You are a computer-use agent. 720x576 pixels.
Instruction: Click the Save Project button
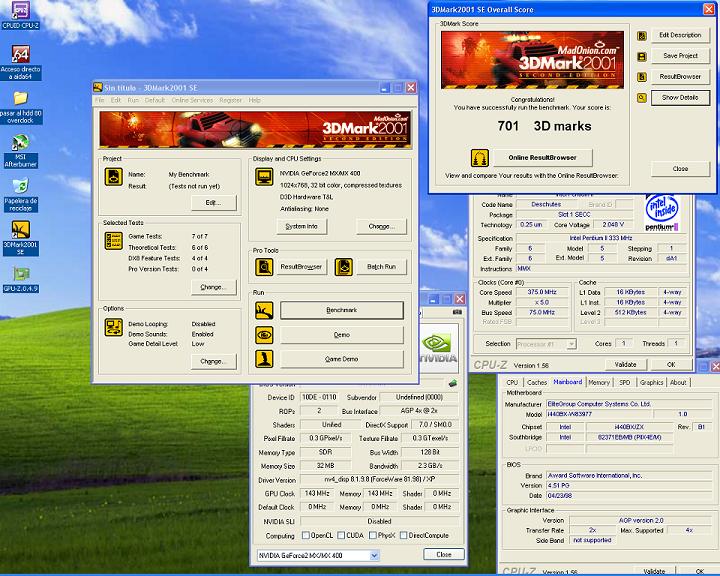coord(680,56)
